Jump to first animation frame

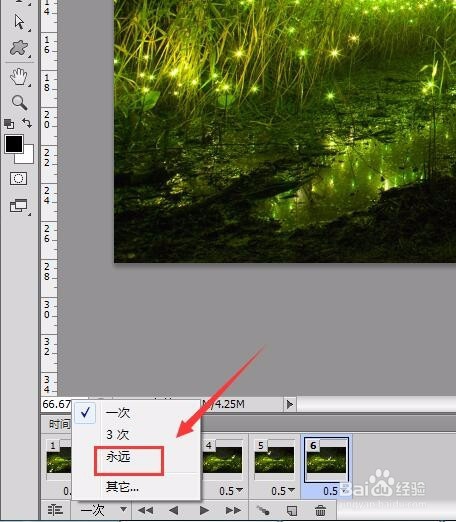point(146,510)
